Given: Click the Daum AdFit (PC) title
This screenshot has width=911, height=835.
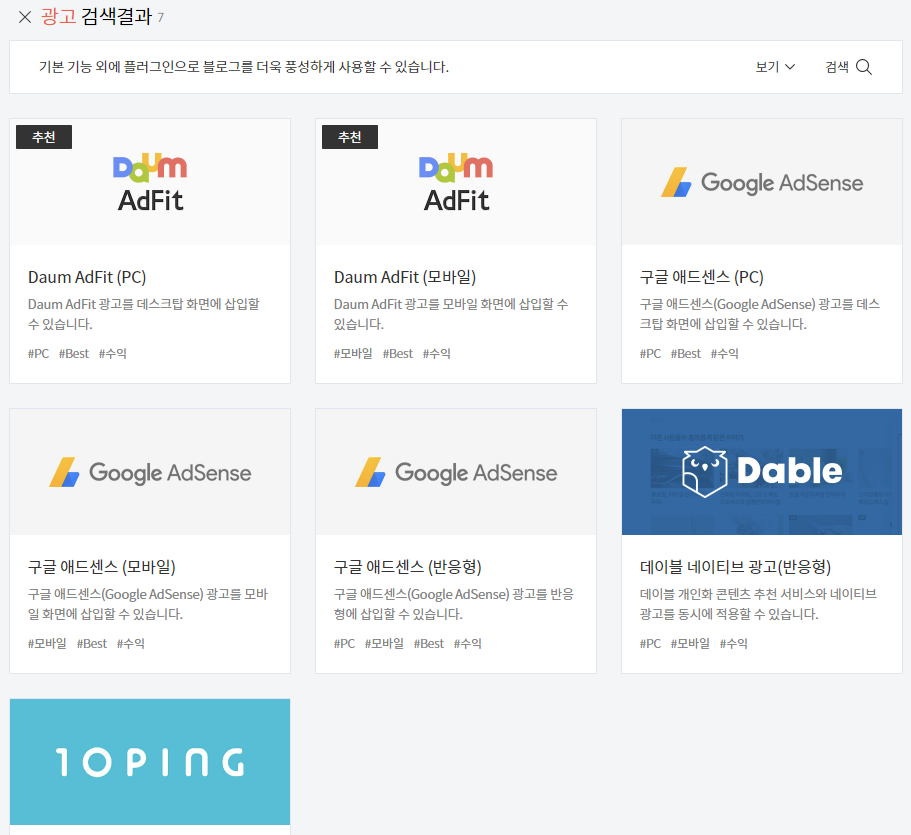Looking at the screenshot, I should 87,277.
